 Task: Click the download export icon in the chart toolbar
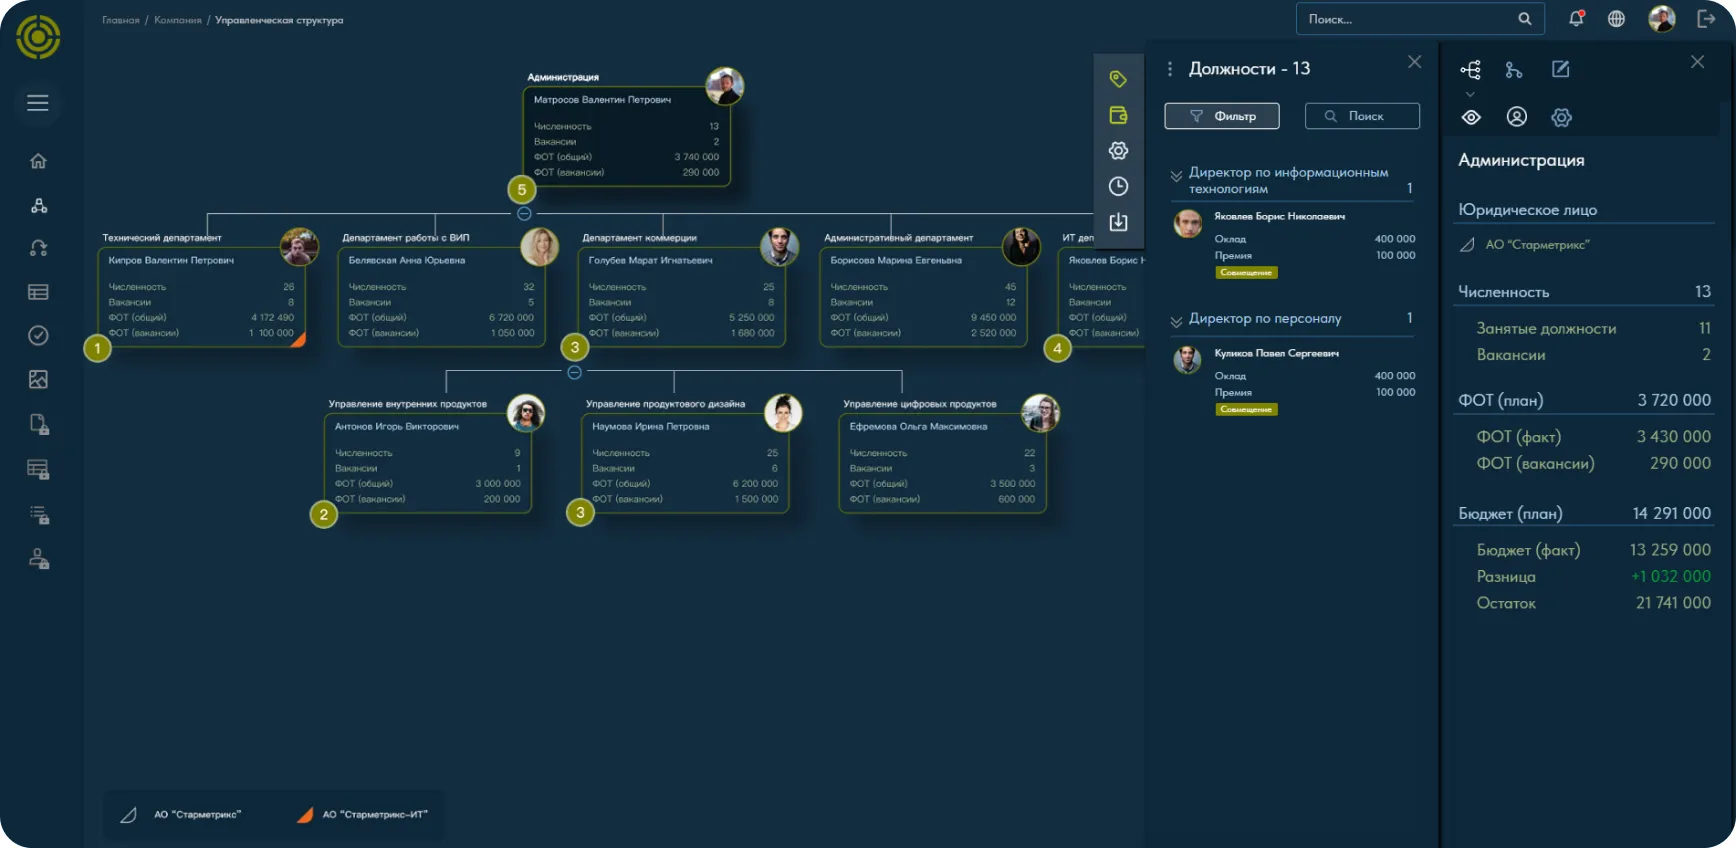click(1118, 222)
